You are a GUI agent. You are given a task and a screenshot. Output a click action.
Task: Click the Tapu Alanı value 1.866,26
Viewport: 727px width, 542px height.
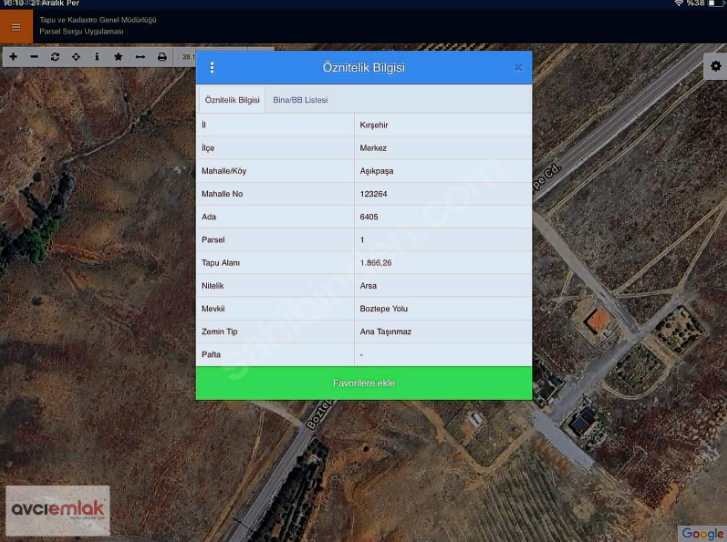[377, 263]
